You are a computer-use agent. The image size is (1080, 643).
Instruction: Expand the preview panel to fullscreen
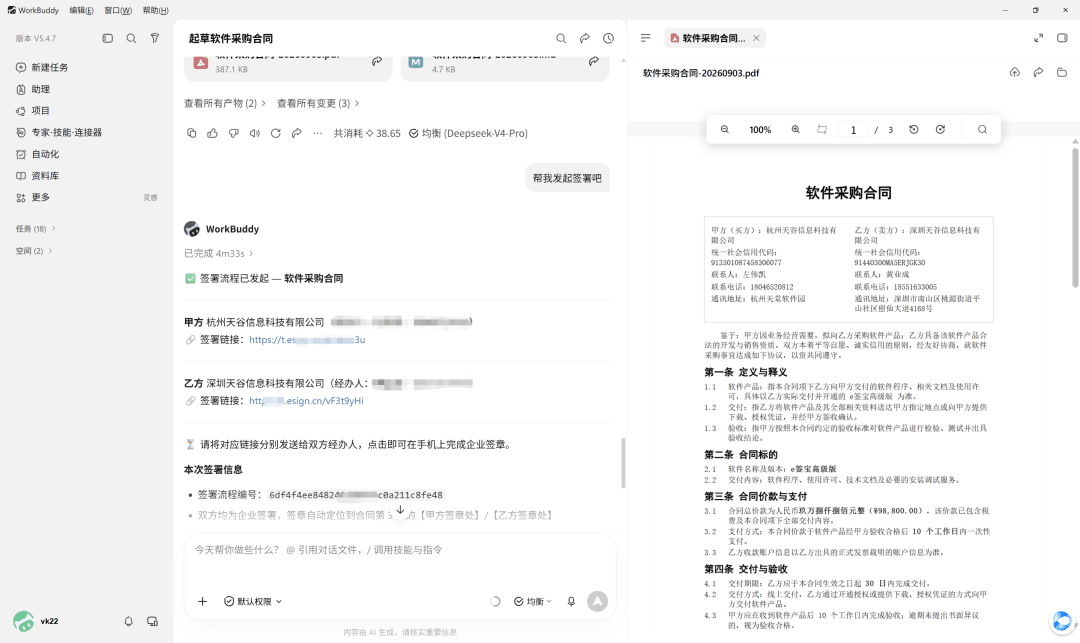[x=1039, y=38]
